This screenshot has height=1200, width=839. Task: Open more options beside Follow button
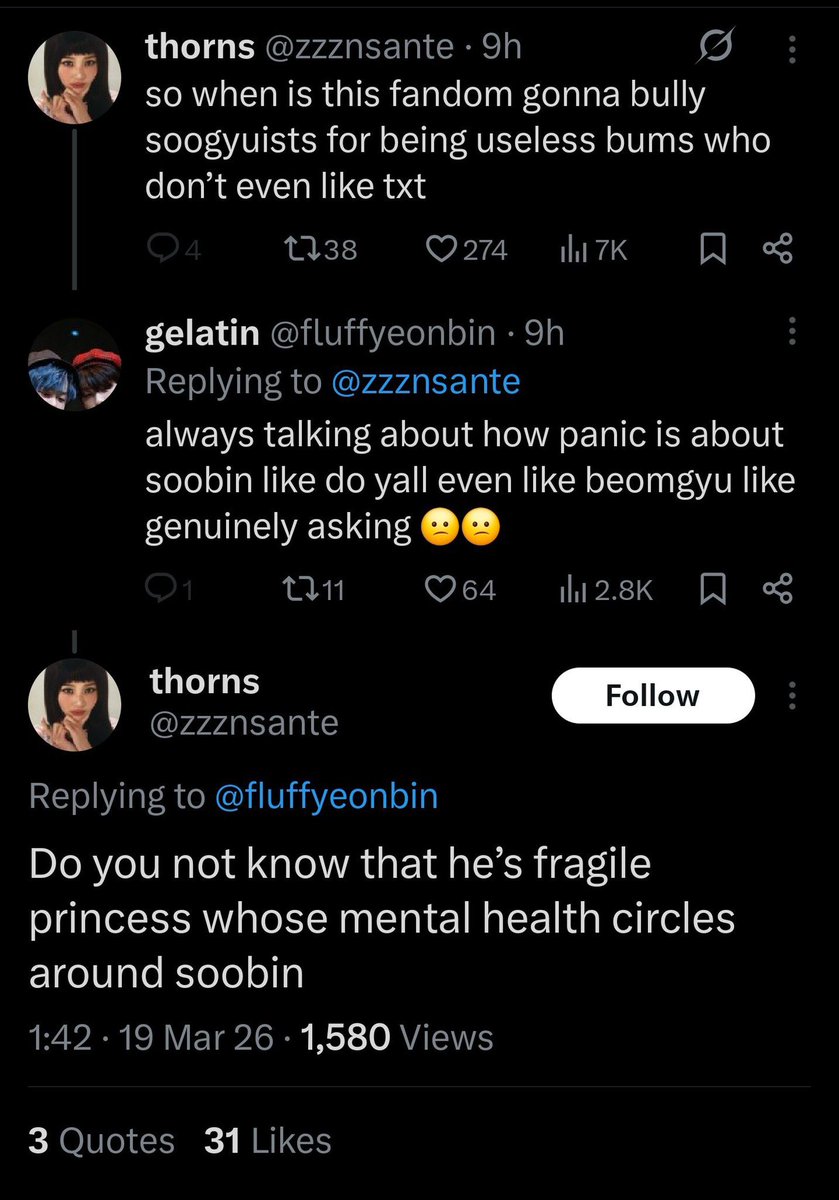pyautogui.click(x=792, y=695)
